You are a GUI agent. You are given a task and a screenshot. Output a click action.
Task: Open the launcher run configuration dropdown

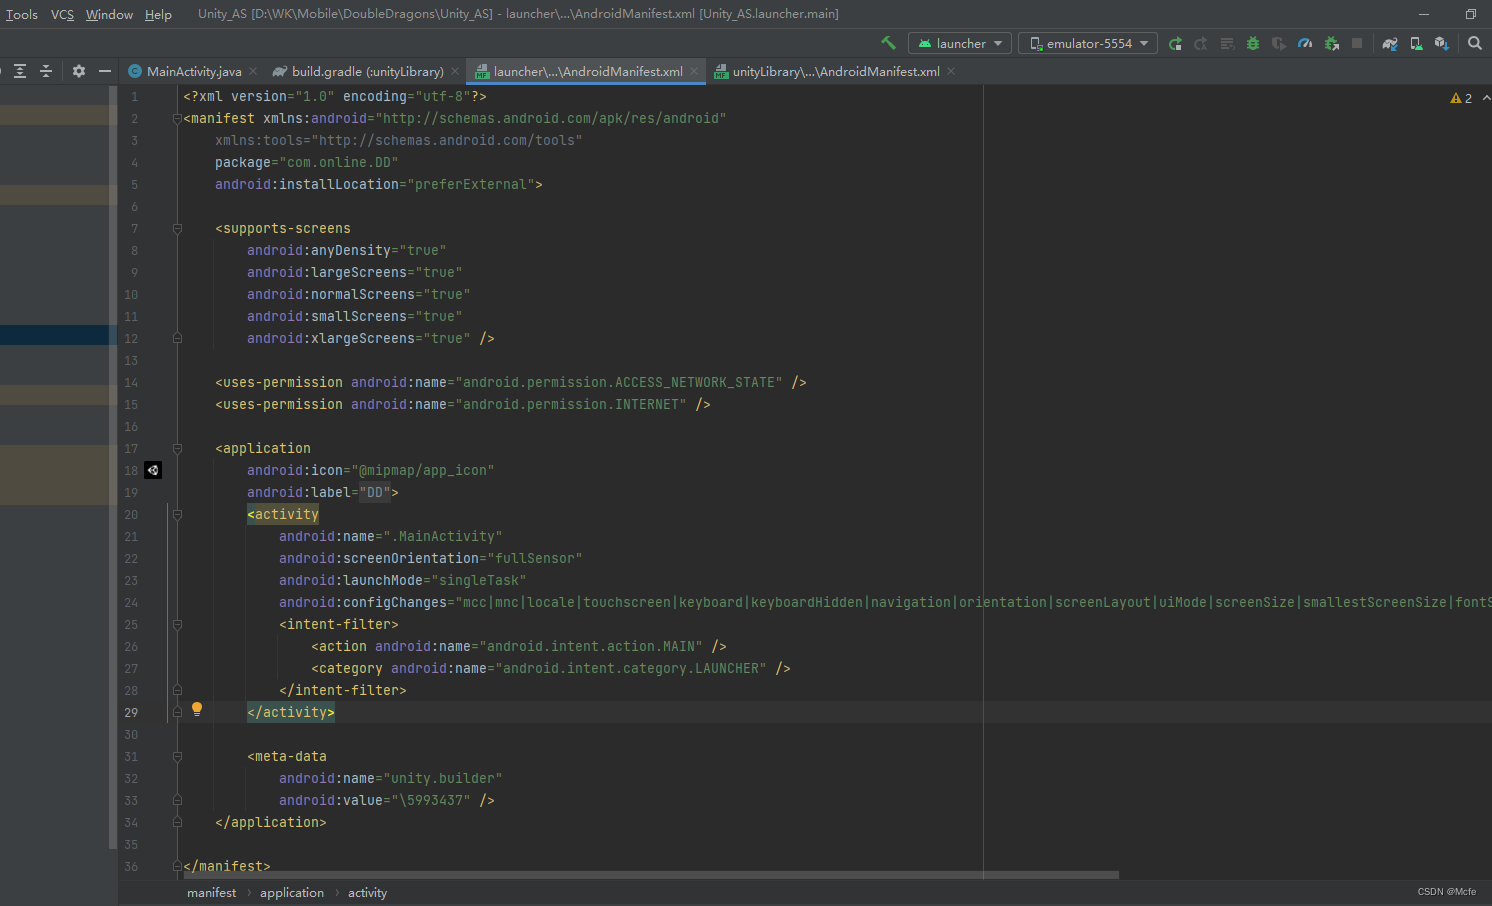959,43
